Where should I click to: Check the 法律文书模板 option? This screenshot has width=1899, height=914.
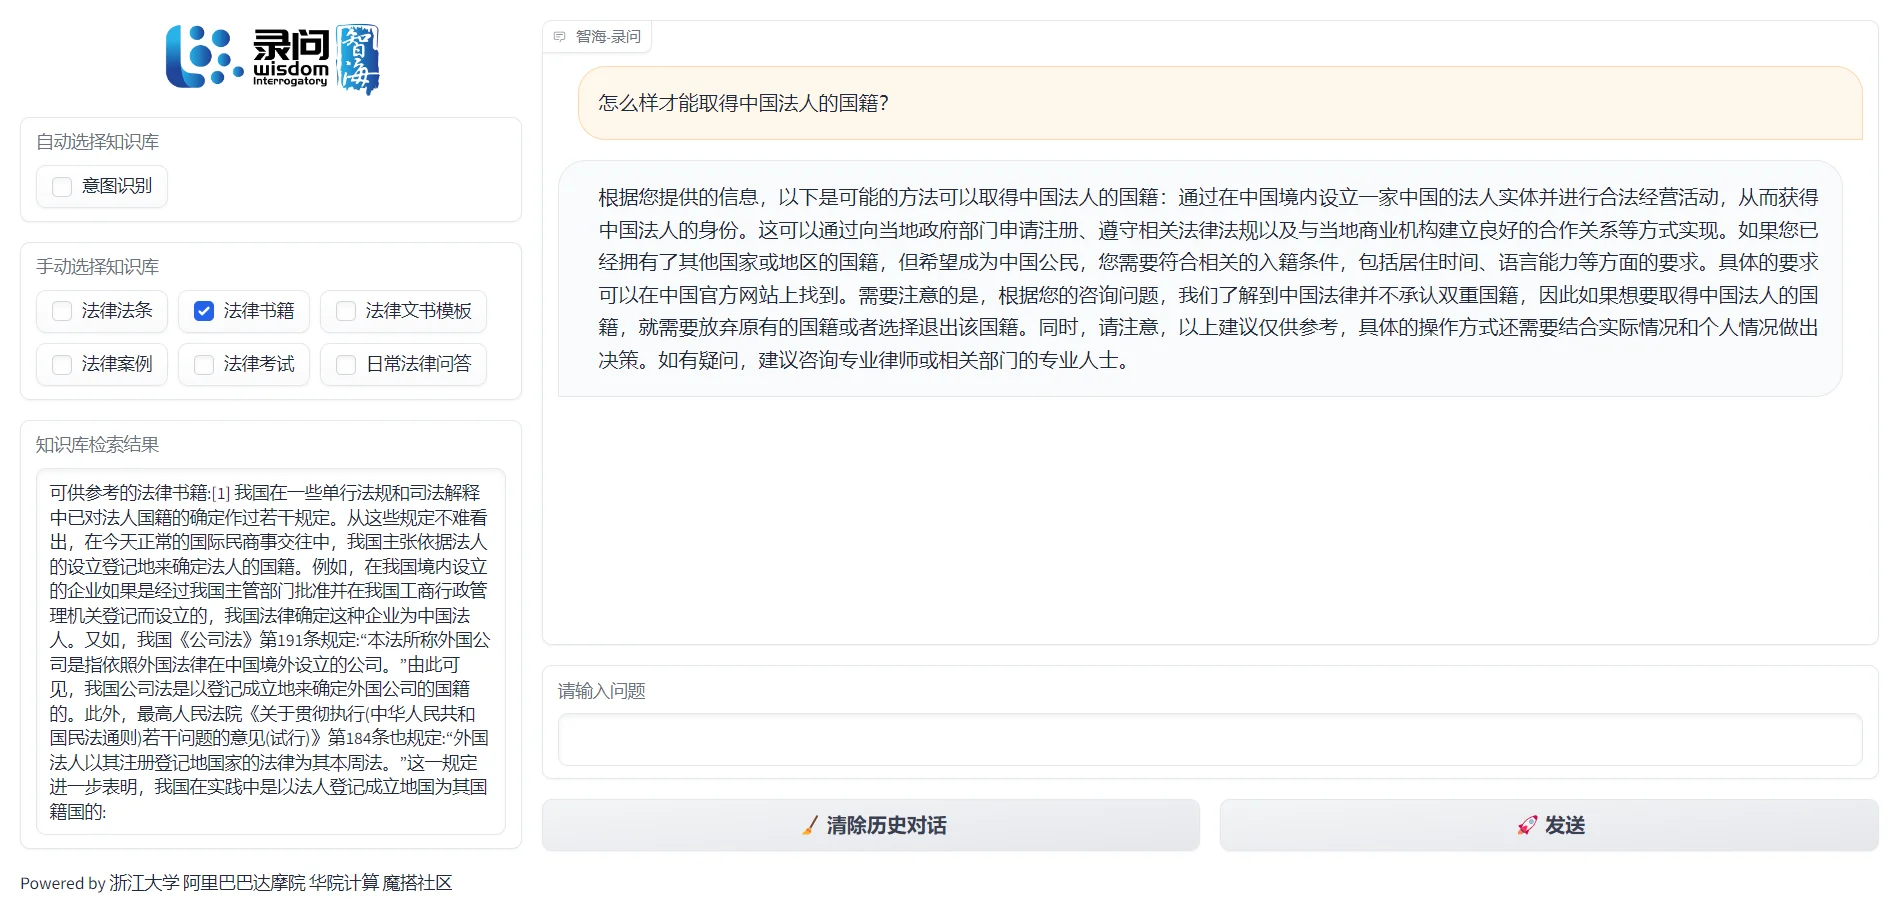coord(346,311)
